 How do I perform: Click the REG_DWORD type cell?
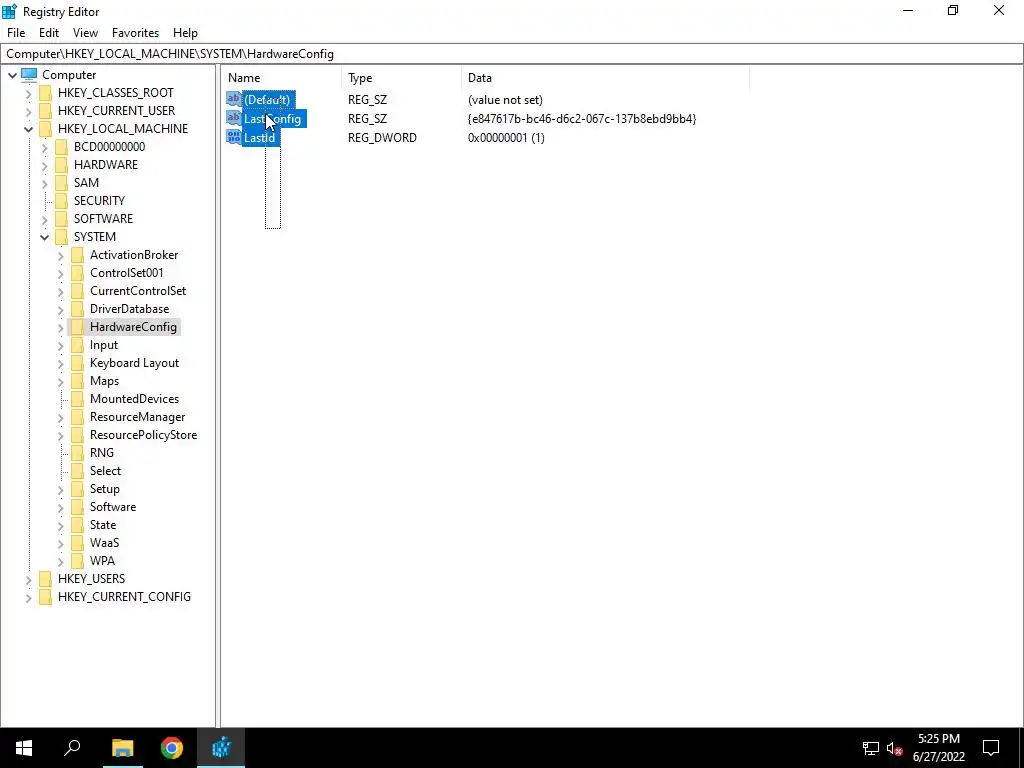click(382, 138)
